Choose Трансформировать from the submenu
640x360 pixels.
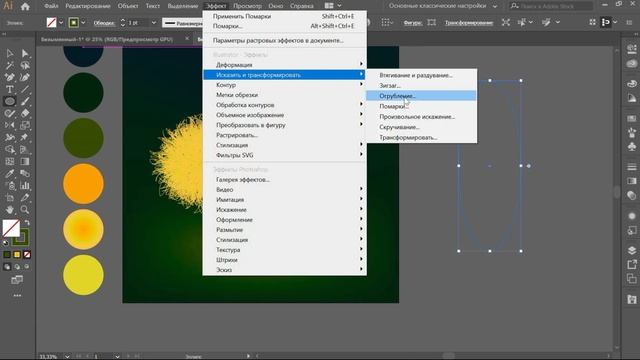(x=421, y=138)
